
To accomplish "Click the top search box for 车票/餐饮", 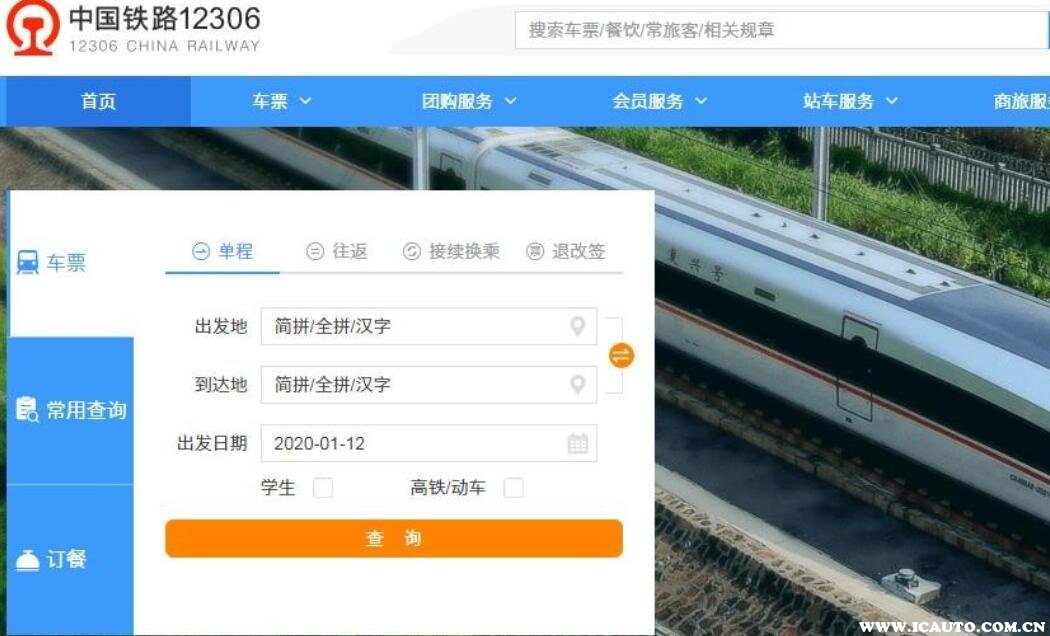I will tap(781, 30).
